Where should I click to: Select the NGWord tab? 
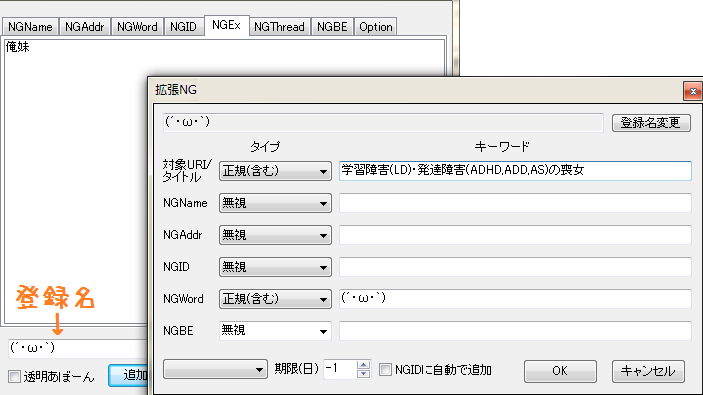click(137, 27)
